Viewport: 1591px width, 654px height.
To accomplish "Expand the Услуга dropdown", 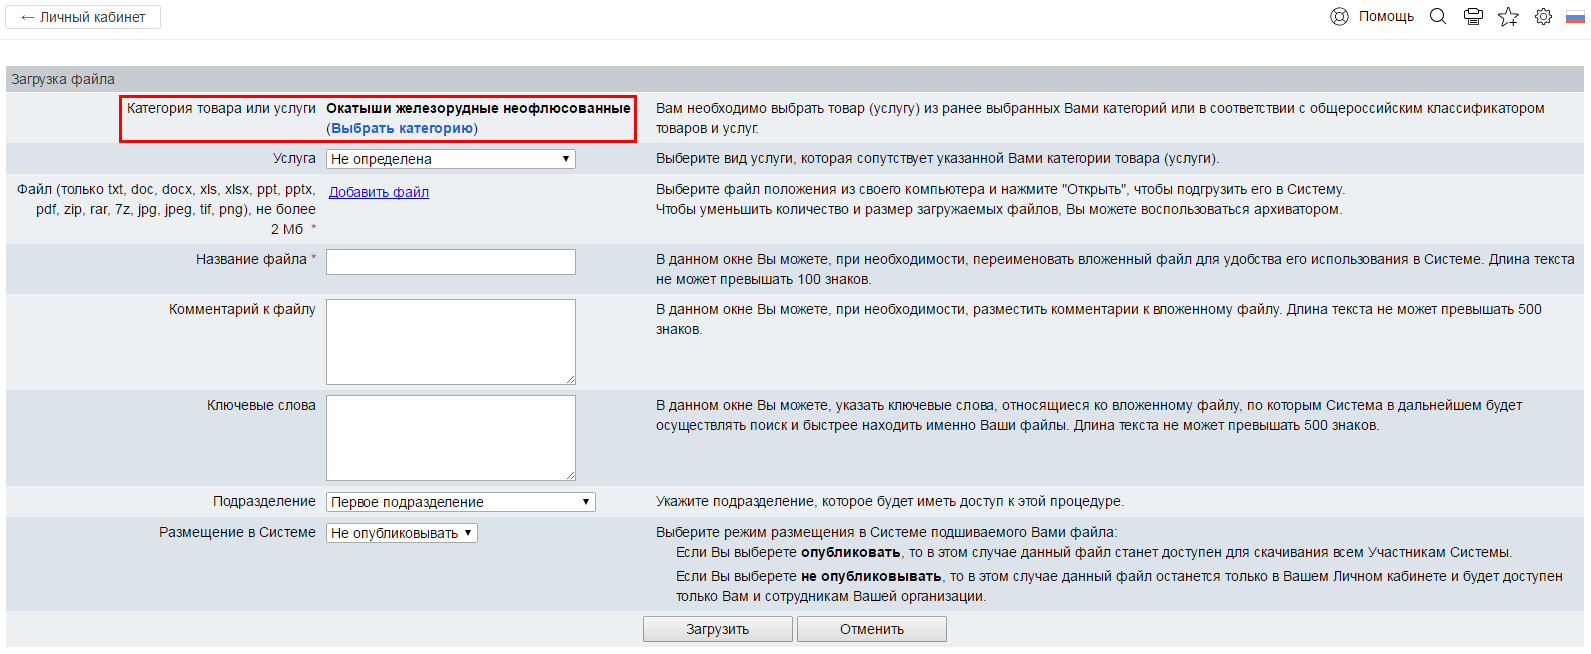I will pos(450,159).
